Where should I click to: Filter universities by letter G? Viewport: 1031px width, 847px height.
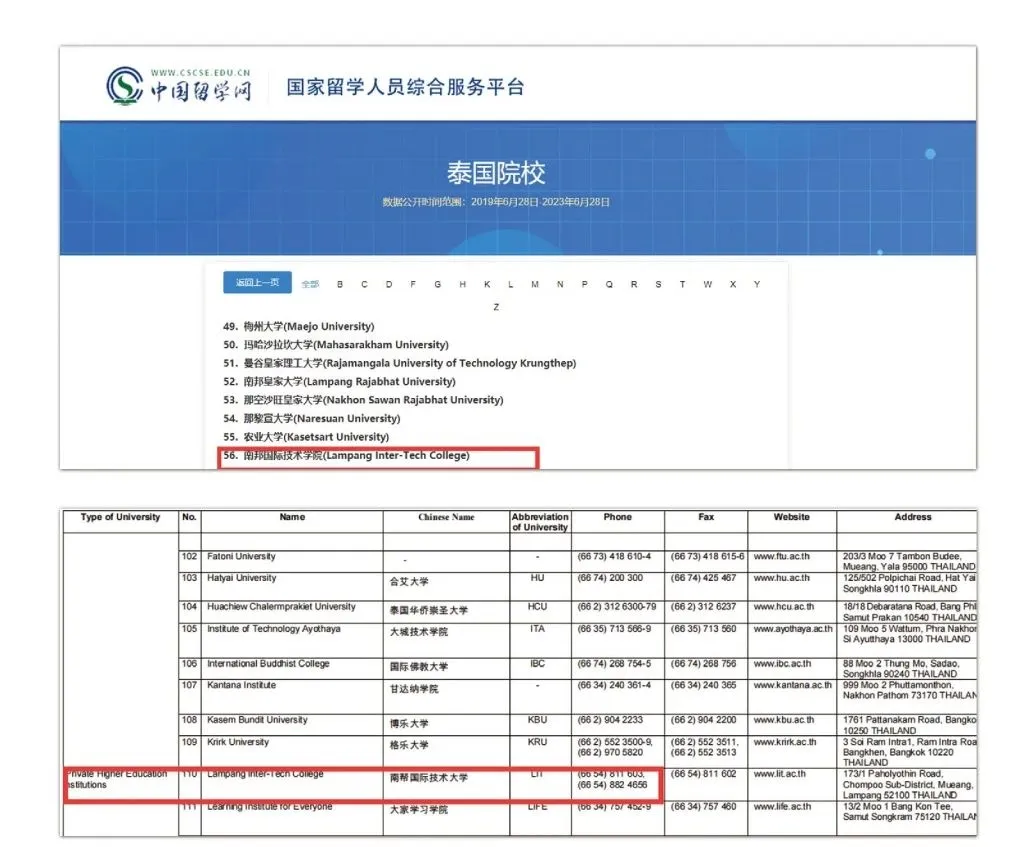[x=437, y=284]
